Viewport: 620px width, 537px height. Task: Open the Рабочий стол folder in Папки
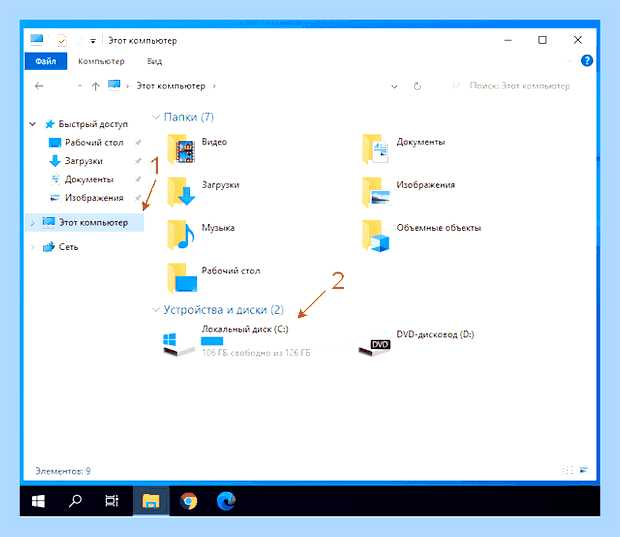[182, 278]
